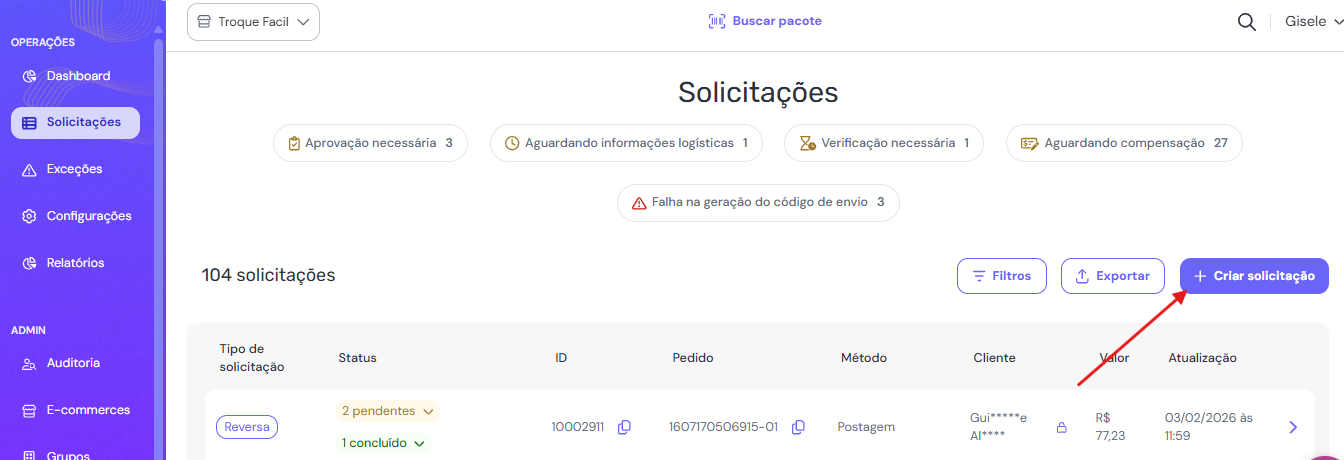This screenshot has width=1344, height=460.
Task: Click the lock icon beside client name
Action: (x=1061, y=427)
